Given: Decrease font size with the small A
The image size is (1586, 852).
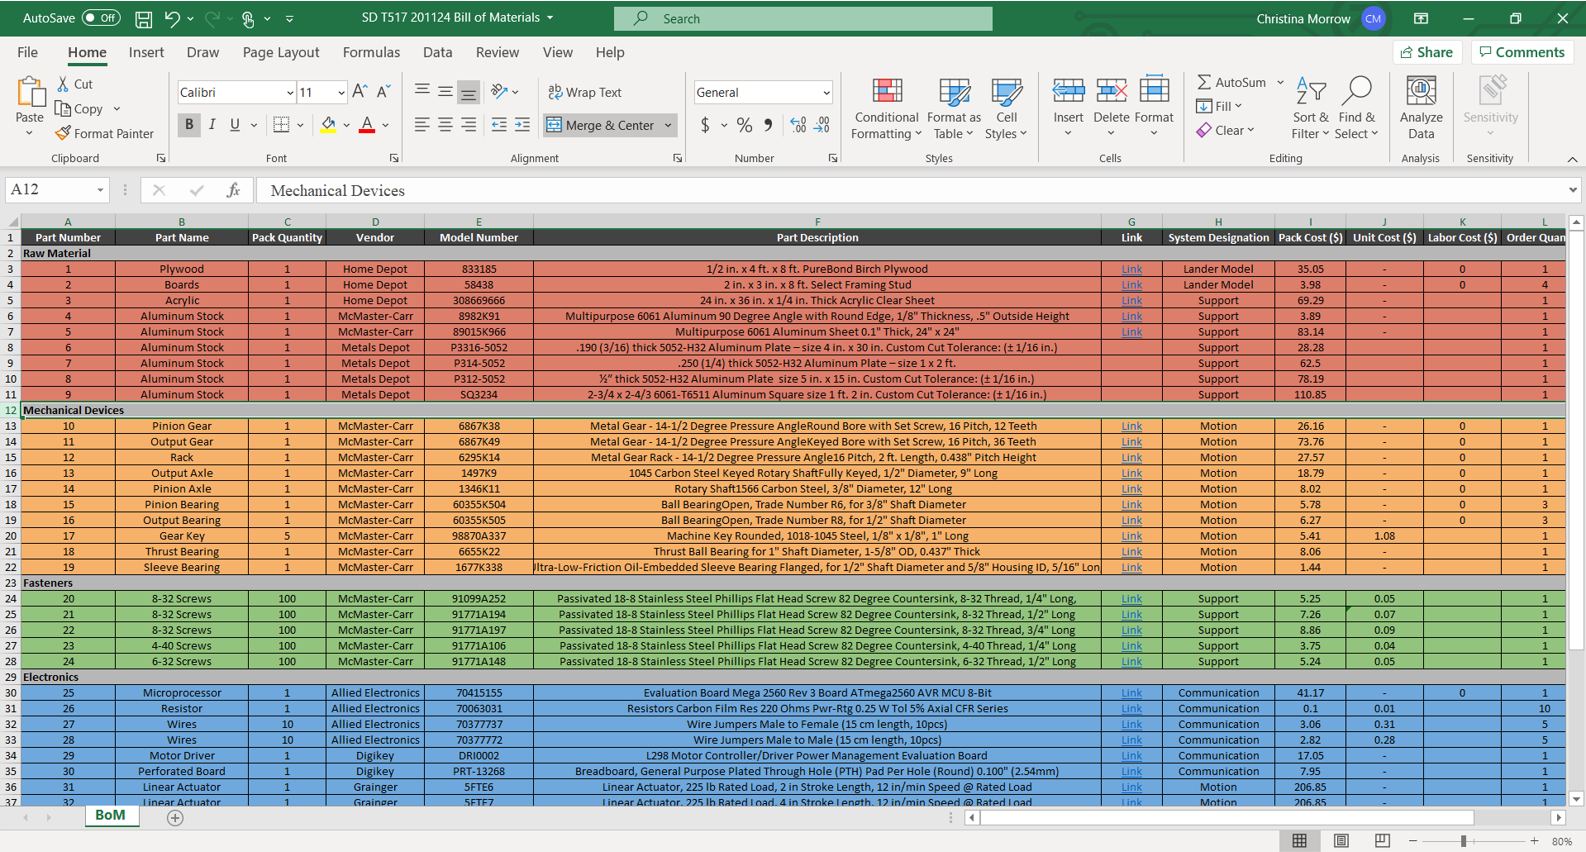Looking at the screenshot, I should [383, 92].
